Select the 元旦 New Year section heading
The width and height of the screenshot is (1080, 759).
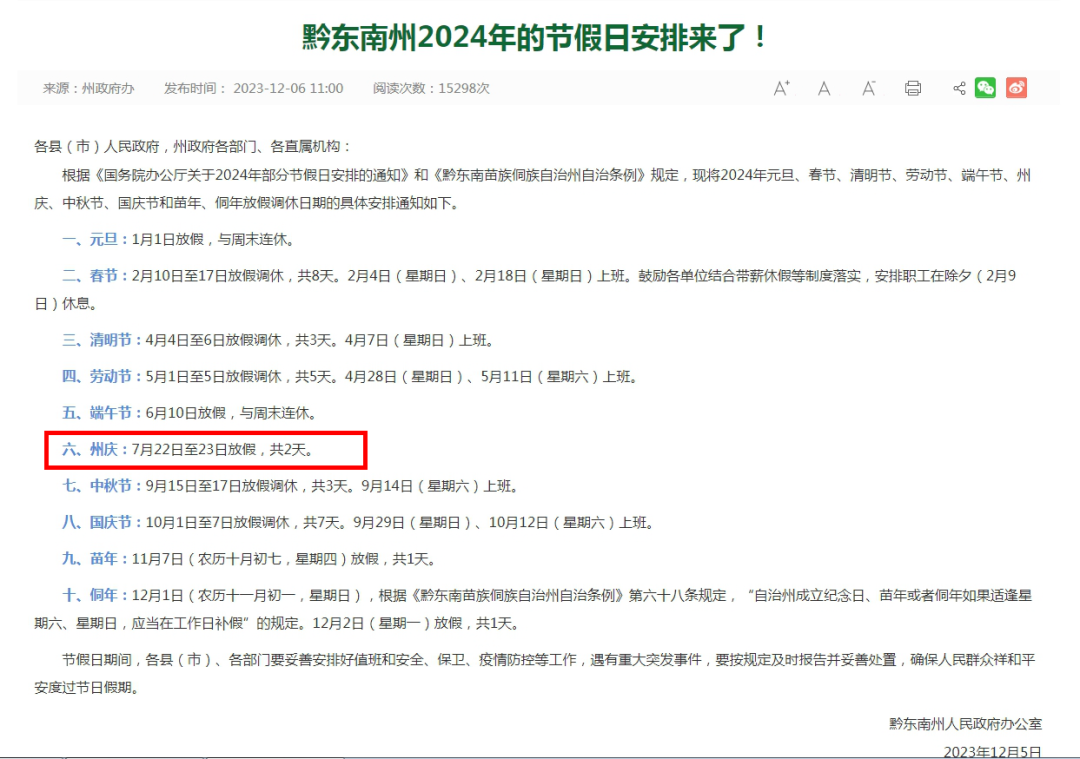[91, 239]
